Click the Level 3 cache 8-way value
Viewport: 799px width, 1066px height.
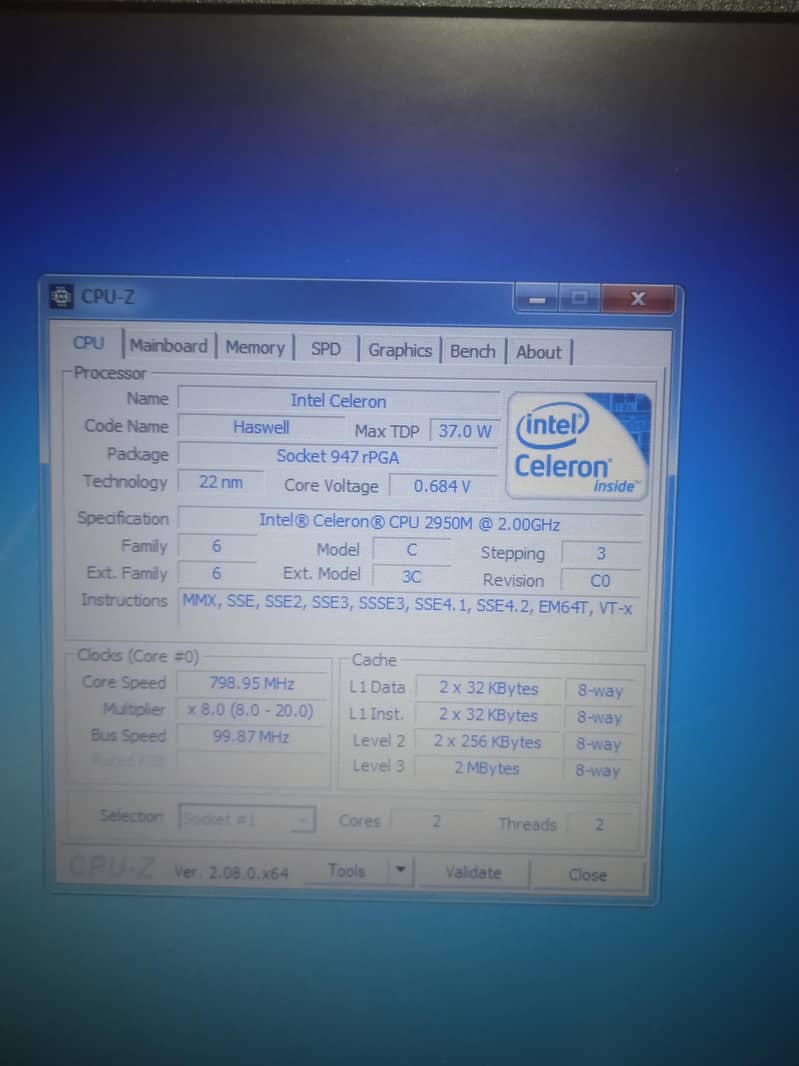point(598,770)
